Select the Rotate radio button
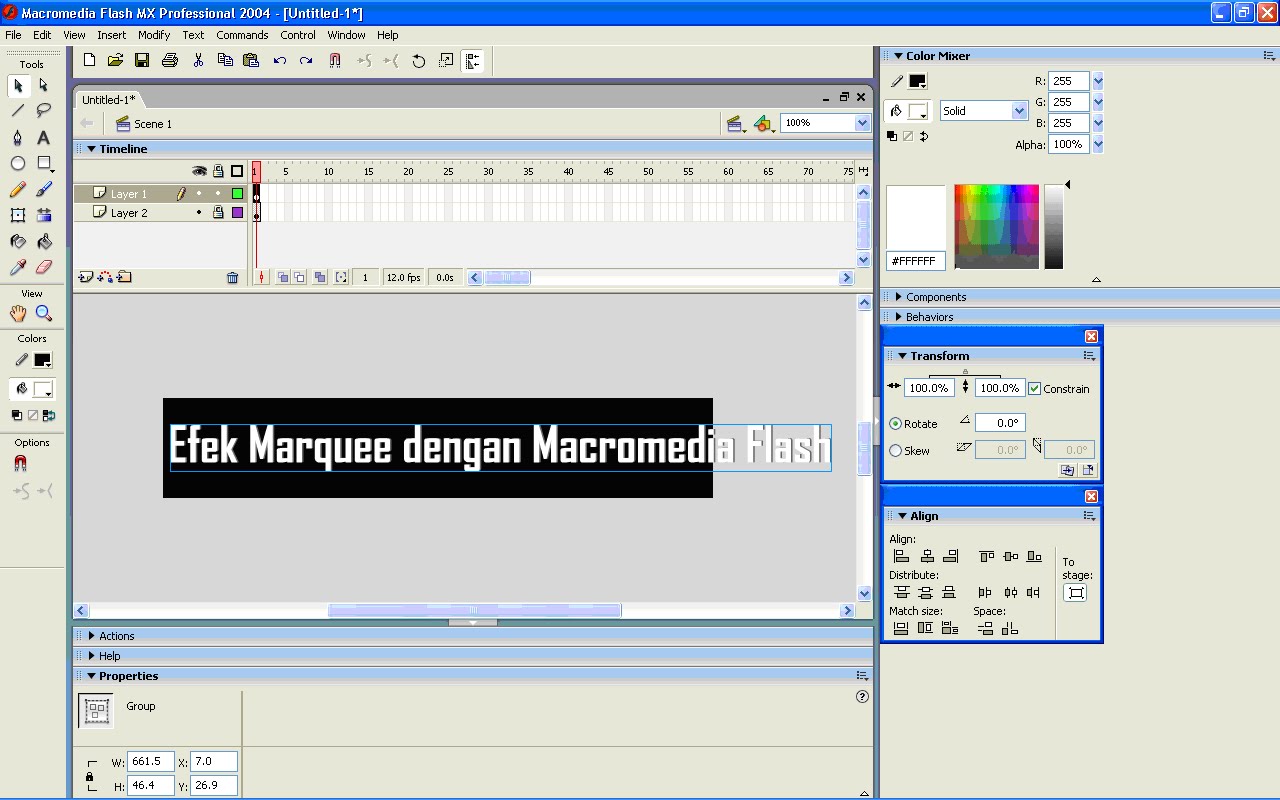The height and width of the screenshot is (800, 1280). click(x=896, y=424)
